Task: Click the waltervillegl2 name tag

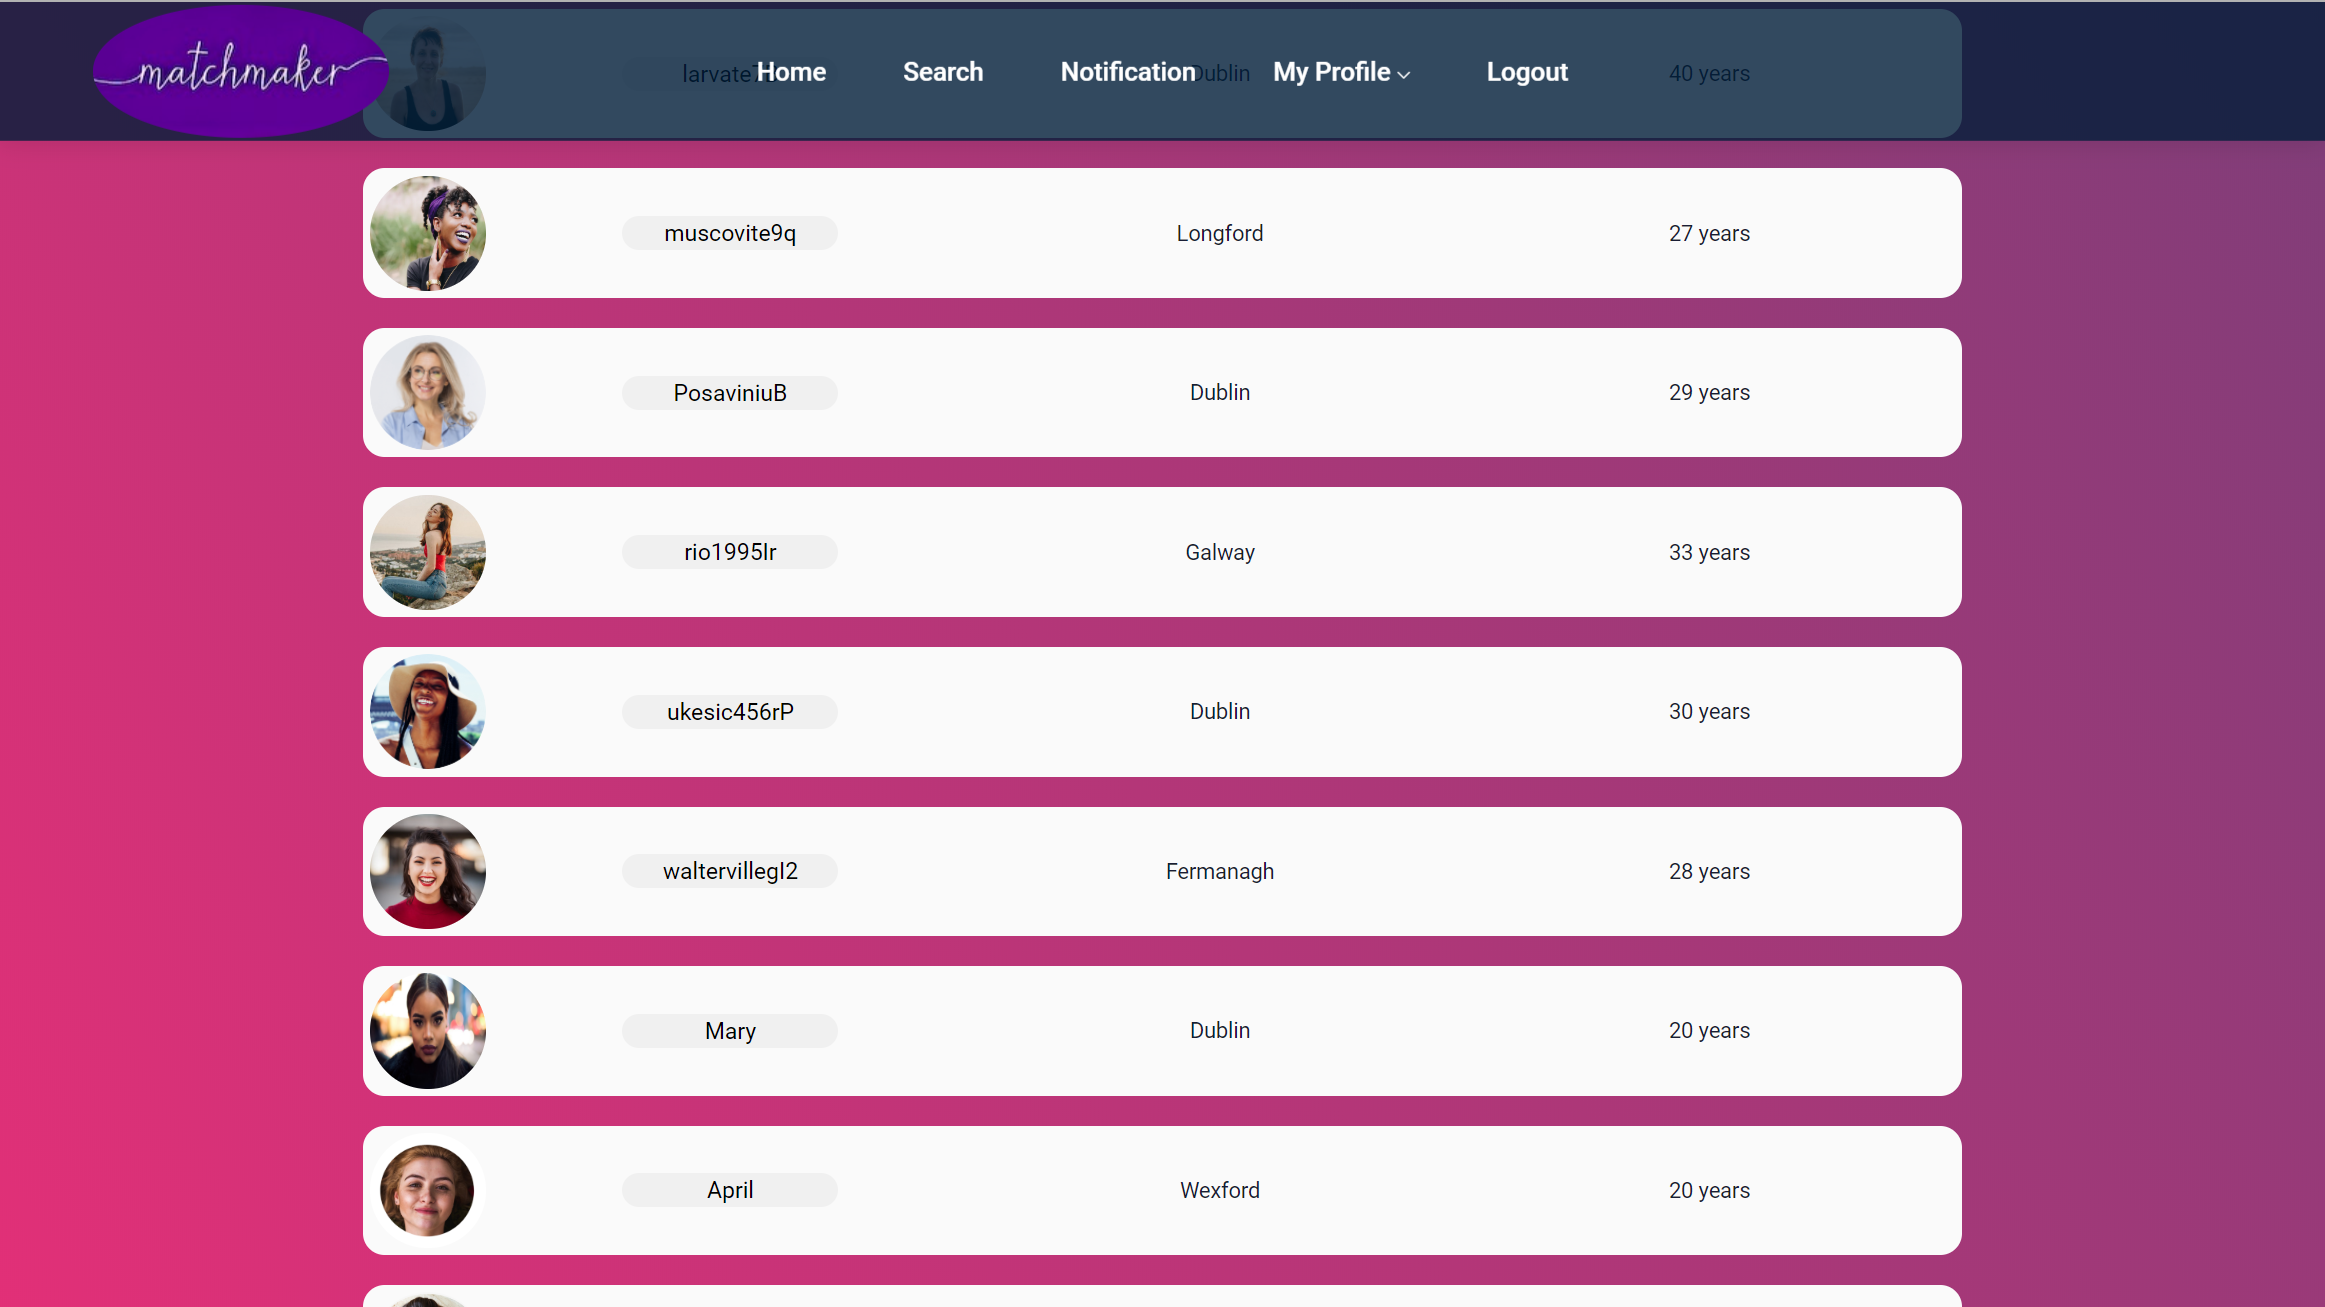Action: point(730,871)
